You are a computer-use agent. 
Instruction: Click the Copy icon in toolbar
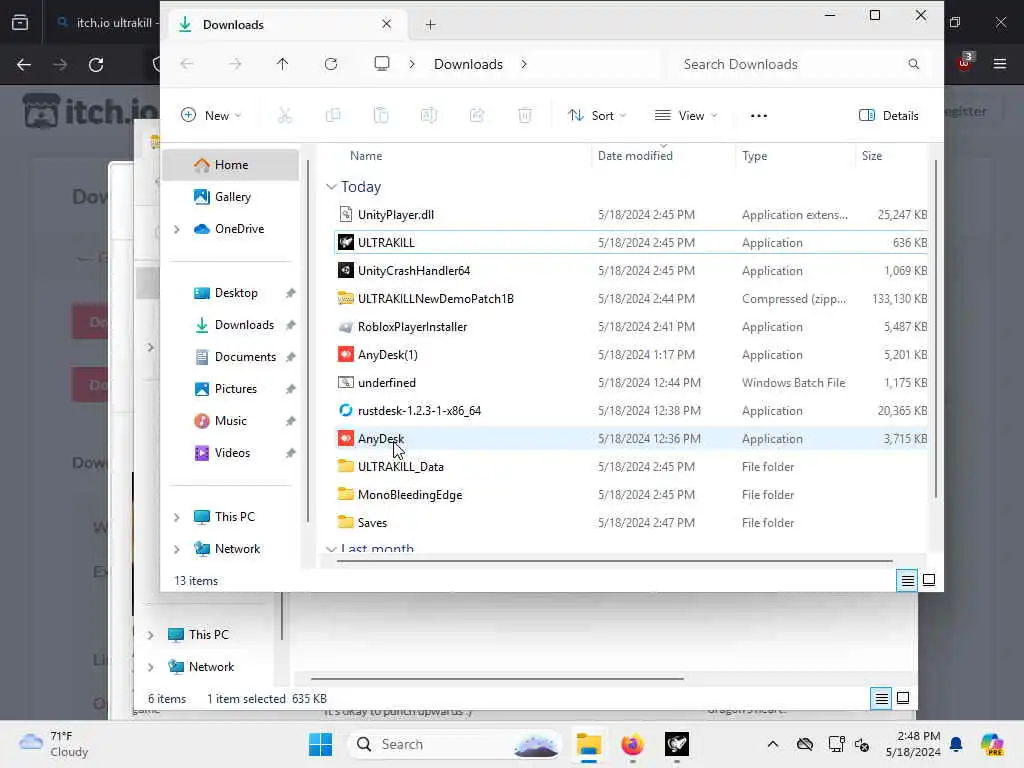[333, 116]
